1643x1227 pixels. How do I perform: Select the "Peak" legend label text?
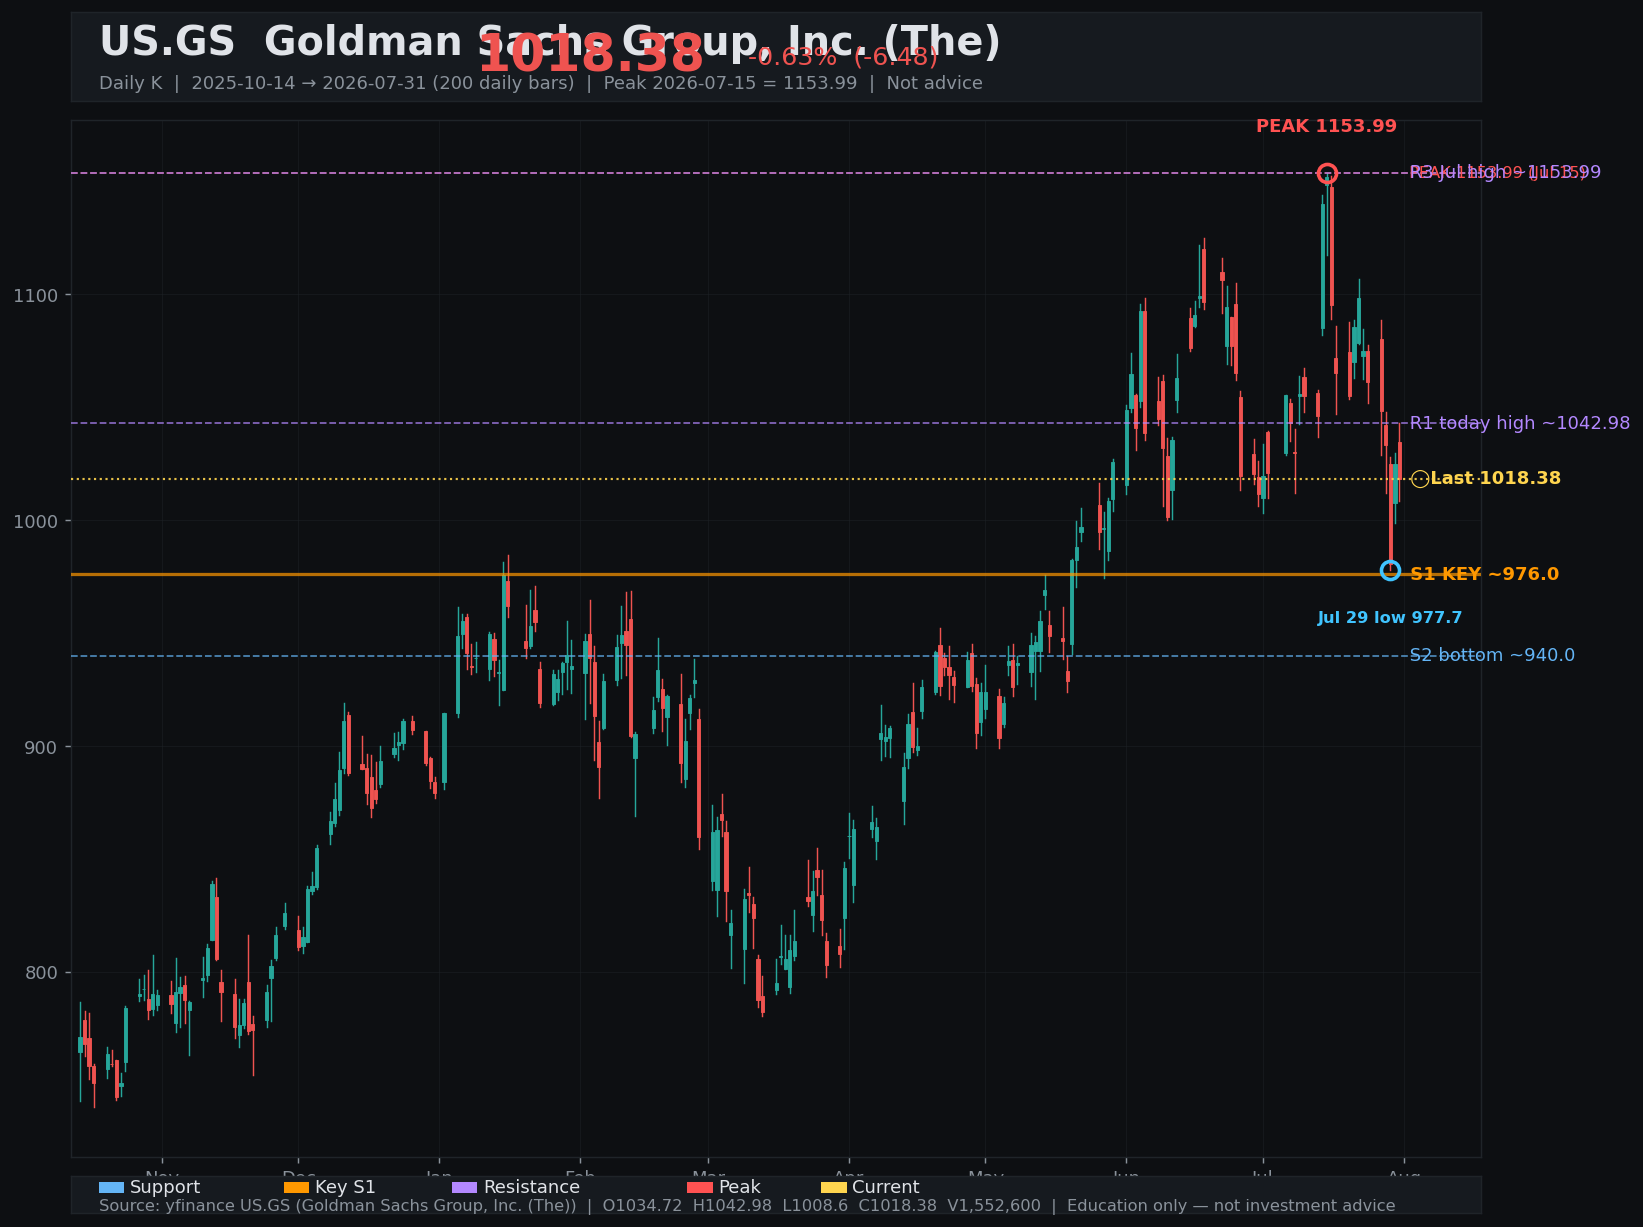740,1187
